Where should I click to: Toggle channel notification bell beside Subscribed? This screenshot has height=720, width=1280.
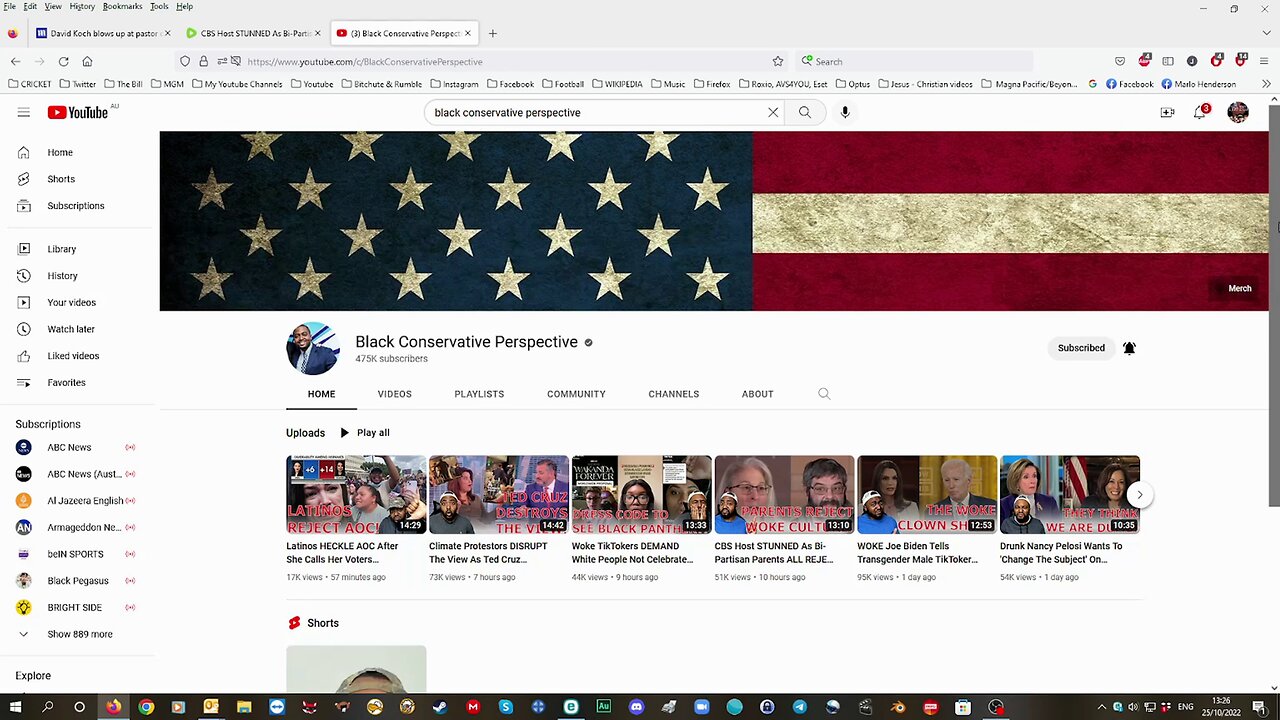[x=1129, y=348]
